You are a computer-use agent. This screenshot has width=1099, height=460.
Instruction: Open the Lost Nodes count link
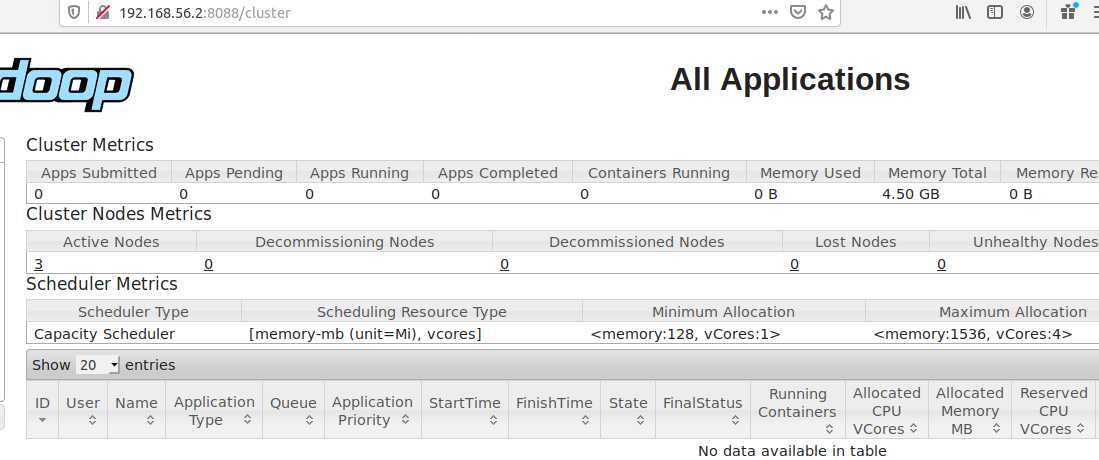click(794, 264)
